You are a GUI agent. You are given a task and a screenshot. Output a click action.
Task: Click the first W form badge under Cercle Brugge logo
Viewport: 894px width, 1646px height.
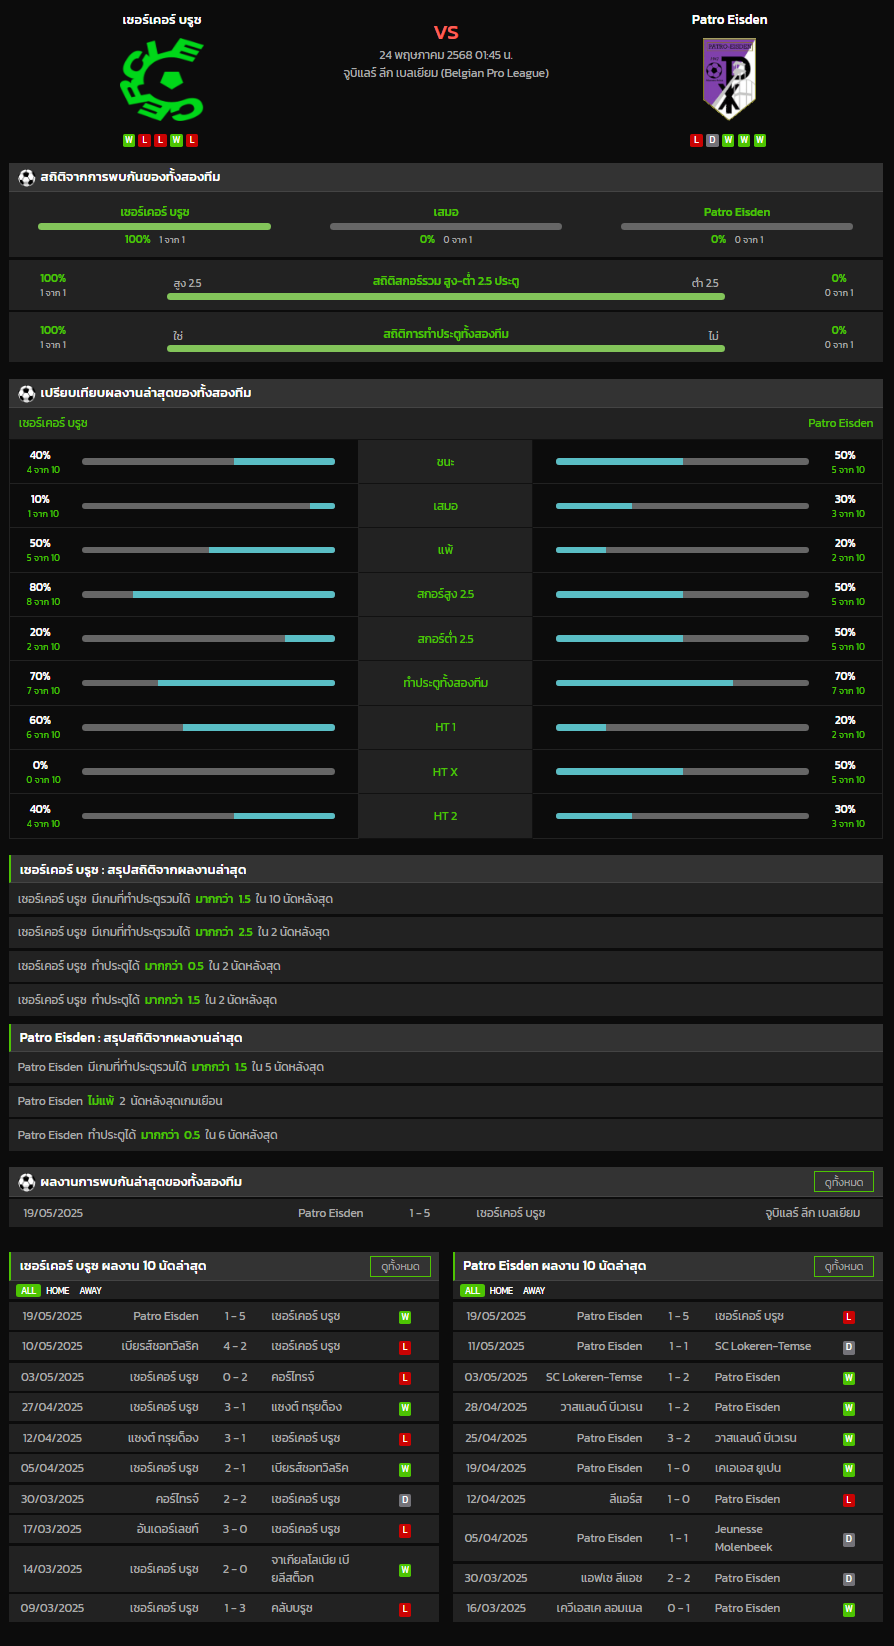pyautogui.click(x=129, y=140)
